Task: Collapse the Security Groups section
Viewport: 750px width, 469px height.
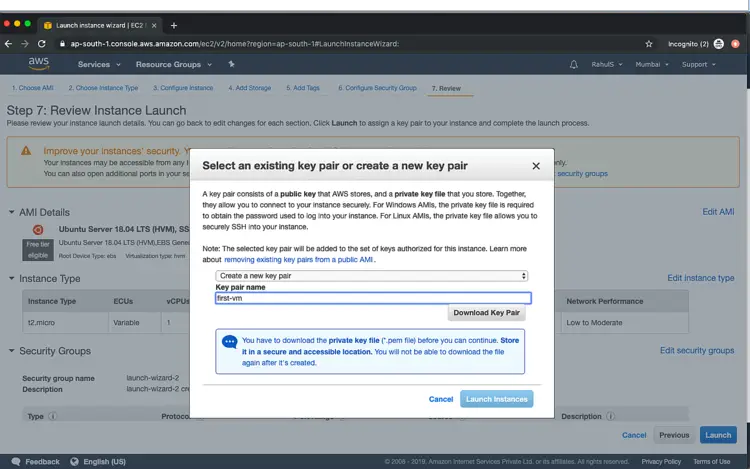Action: 11,350
